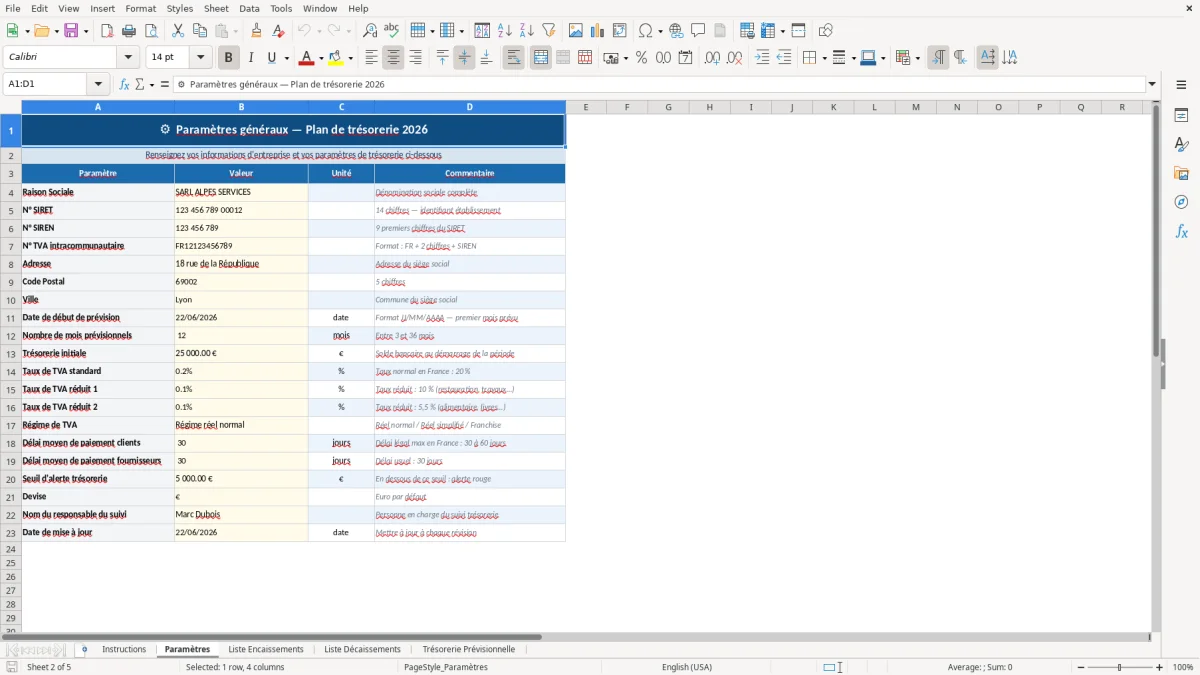Open the Font Size dropdown
The width and height of the screenshot is (1200, 675).
click(x=200, y=58)
